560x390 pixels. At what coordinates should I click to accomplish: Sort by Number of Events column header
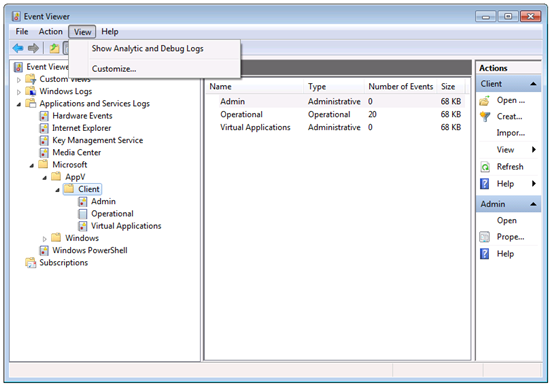pos(400,87)
